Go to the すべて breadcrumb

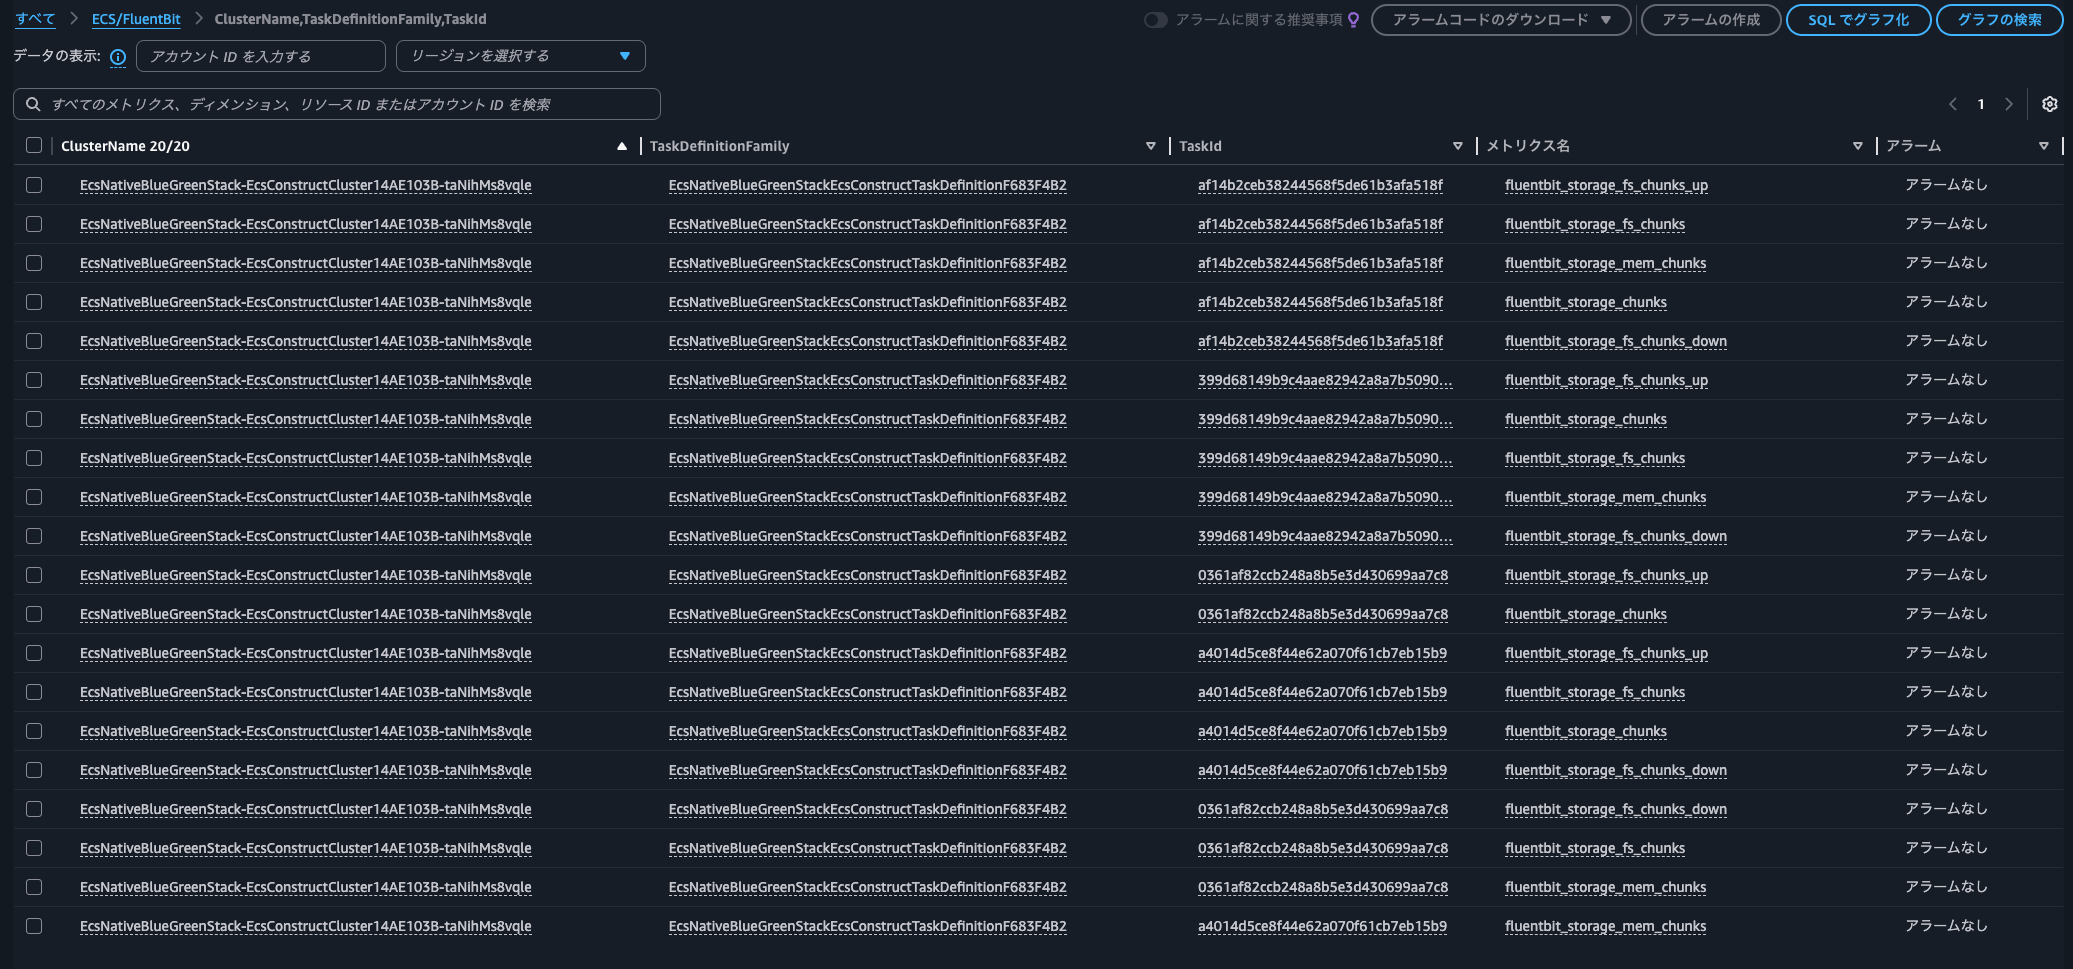35,19
